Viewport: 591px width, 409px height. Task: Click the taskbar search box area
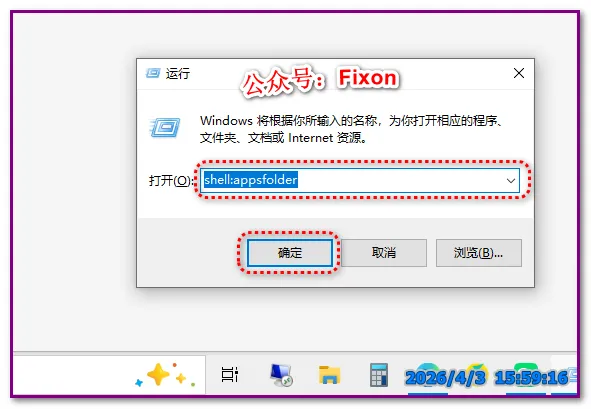pyautogui.click(x=109, y=374)
